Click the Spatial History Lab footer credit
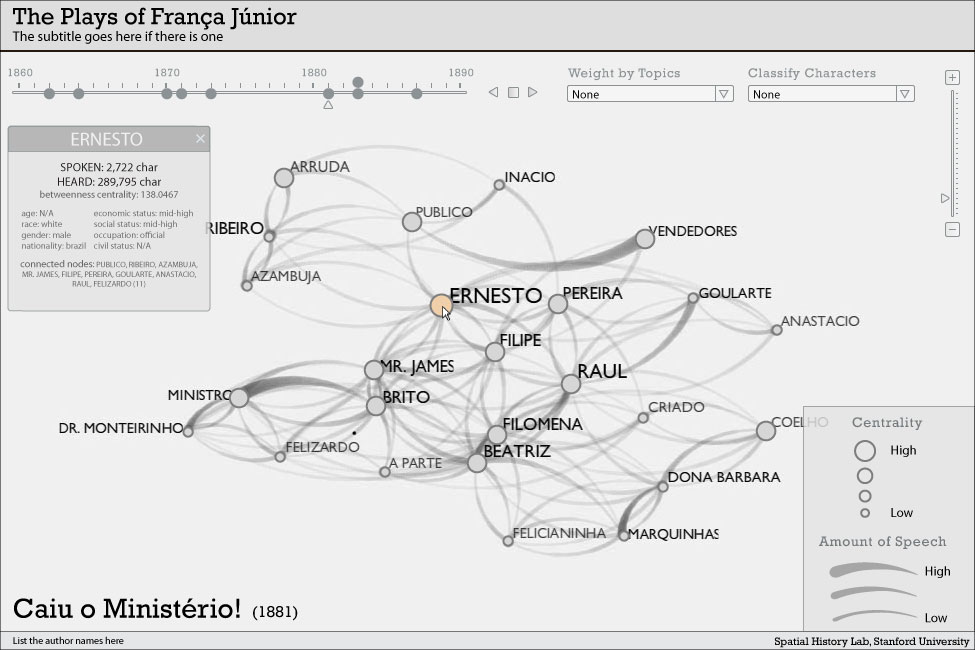 click(871, 641)
